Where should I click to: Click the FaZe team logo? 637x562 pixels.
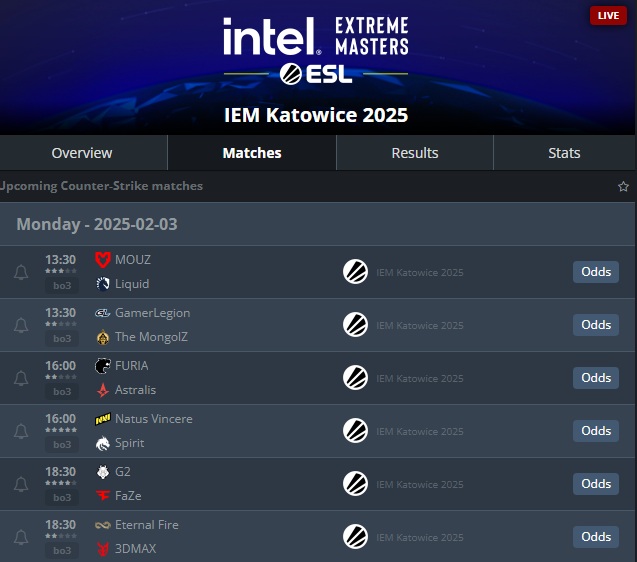click(x=103, y=496)
